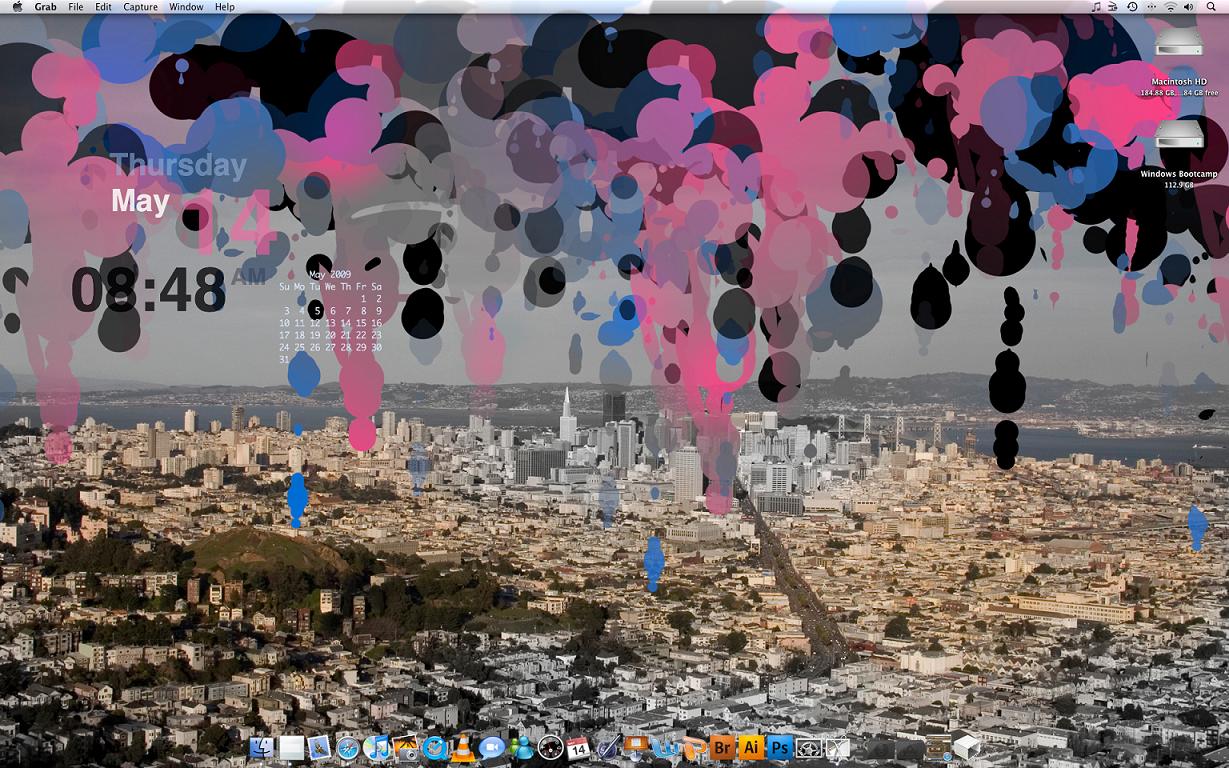This screenshot has height=768, width=1229.
Task: Click the 'Thursday' desktop label
Action: tap(179, 165)
